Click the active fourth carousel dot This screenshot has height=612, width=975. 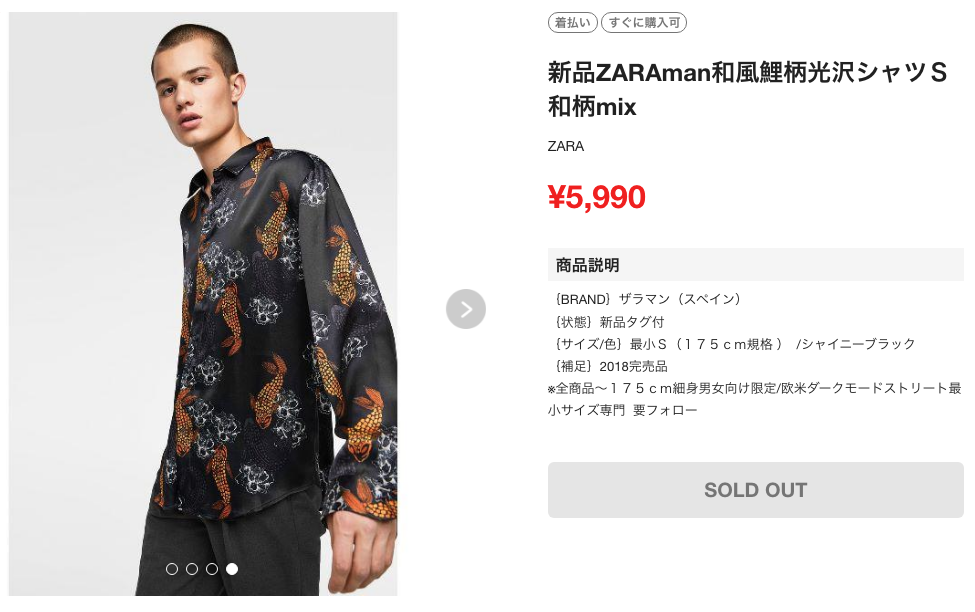232,569
